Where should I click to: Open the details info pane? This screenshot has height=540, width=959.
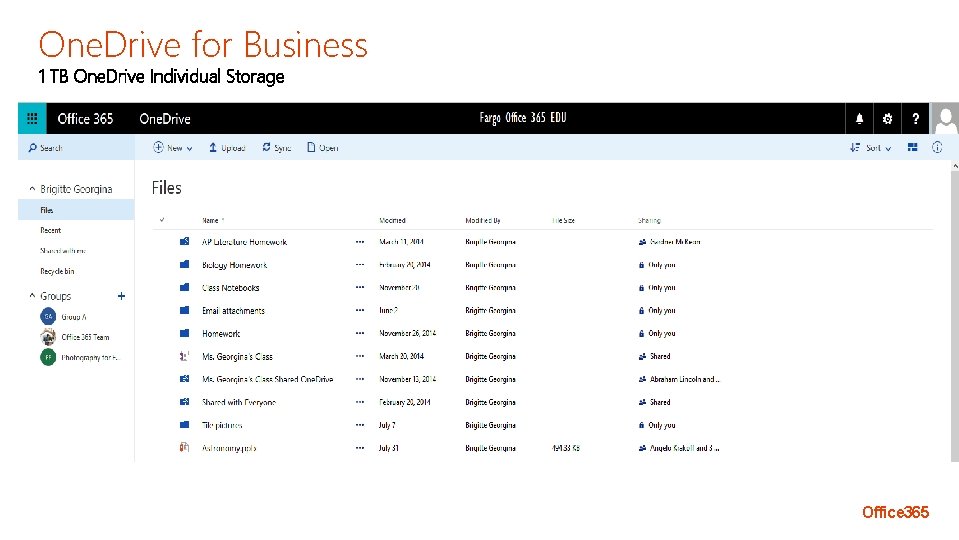pos(937,147)
